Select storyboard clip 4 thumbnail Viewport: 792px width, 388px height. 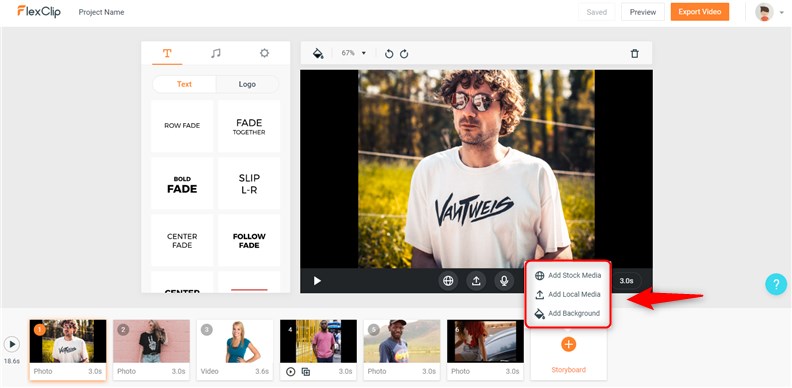point(318,341)
